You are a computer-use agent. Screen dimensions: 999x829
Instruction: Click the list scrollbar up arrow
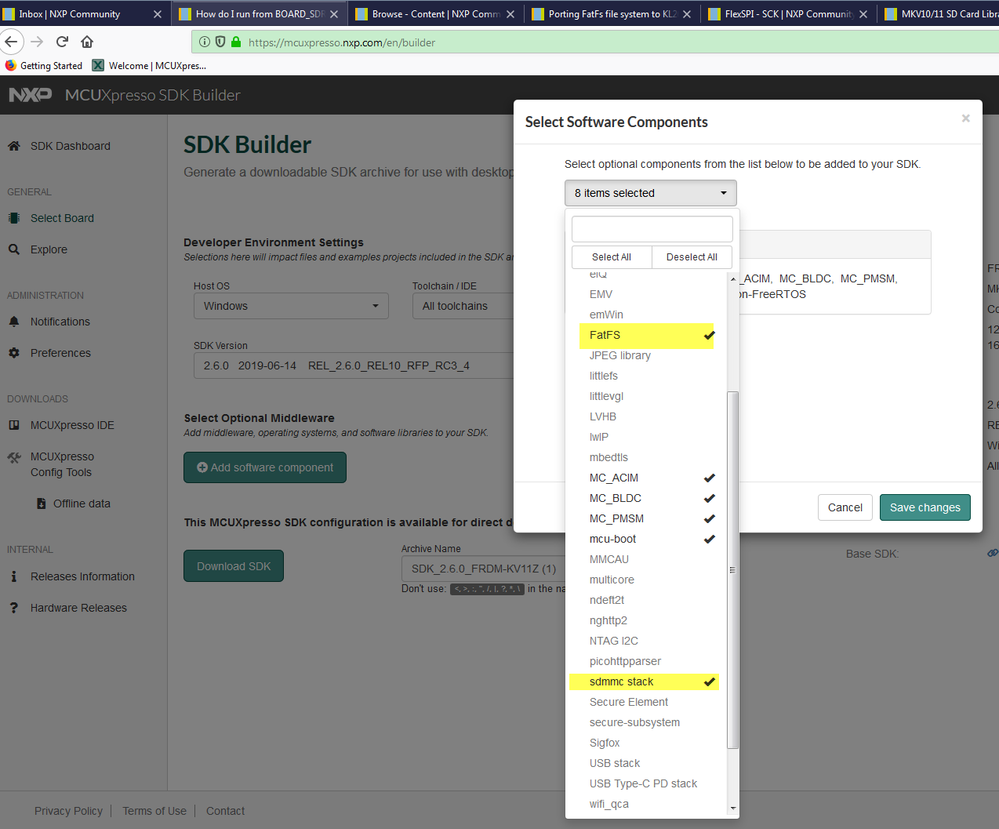(x=733, y=279)
